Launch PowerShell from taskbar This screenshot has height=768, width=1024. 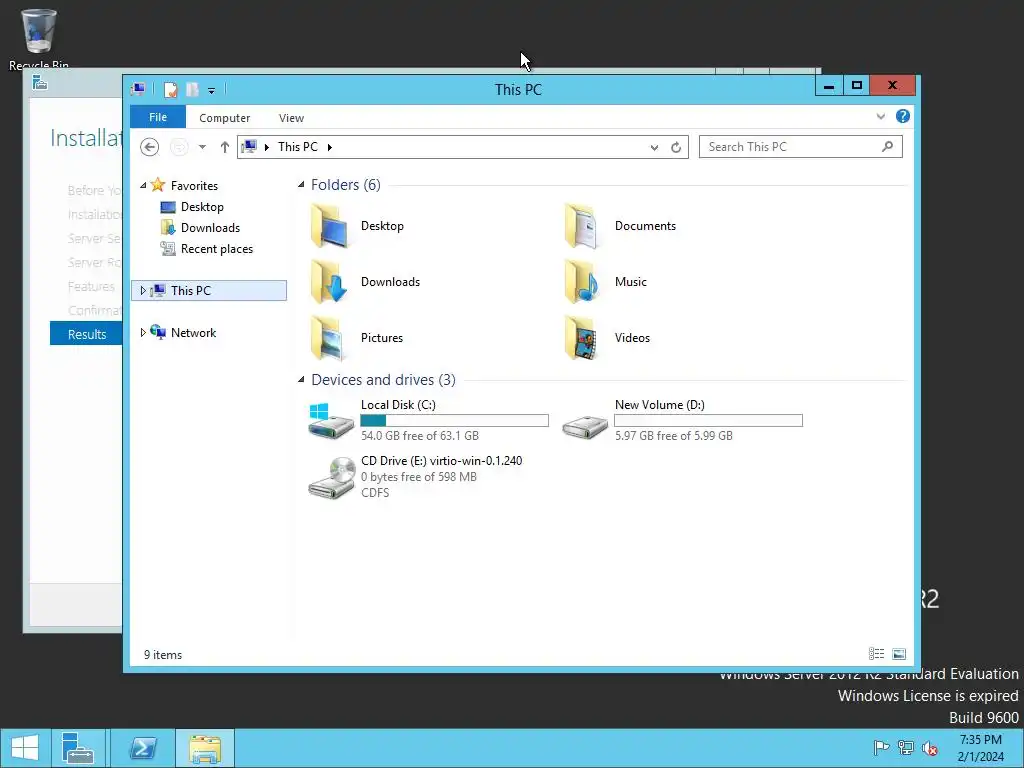142,748
